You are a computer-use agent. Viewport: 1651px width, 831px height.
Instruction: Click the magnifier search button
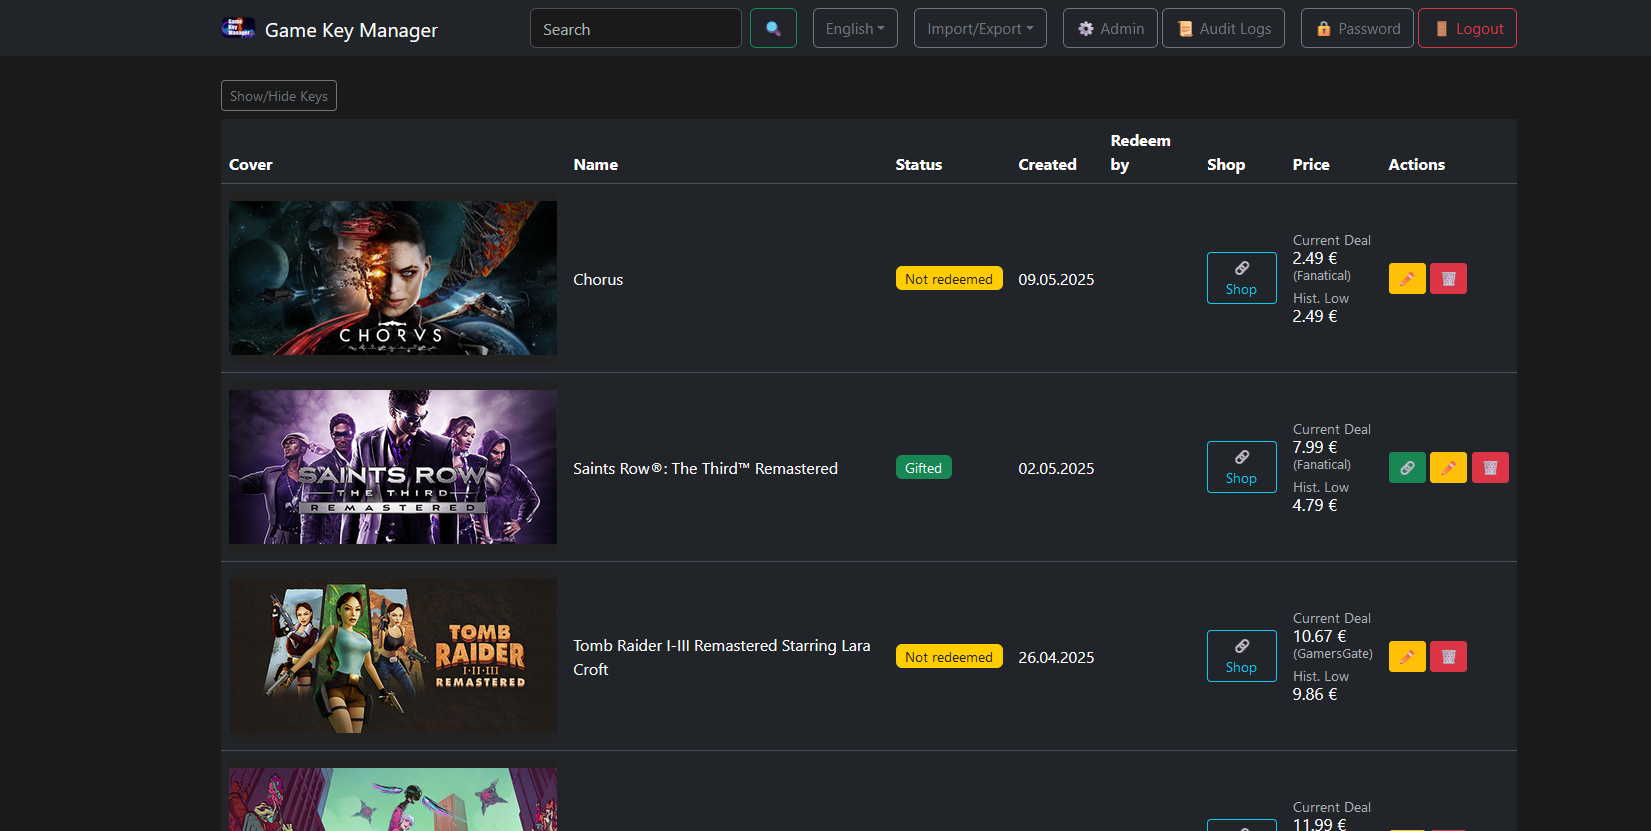(773, 29)
